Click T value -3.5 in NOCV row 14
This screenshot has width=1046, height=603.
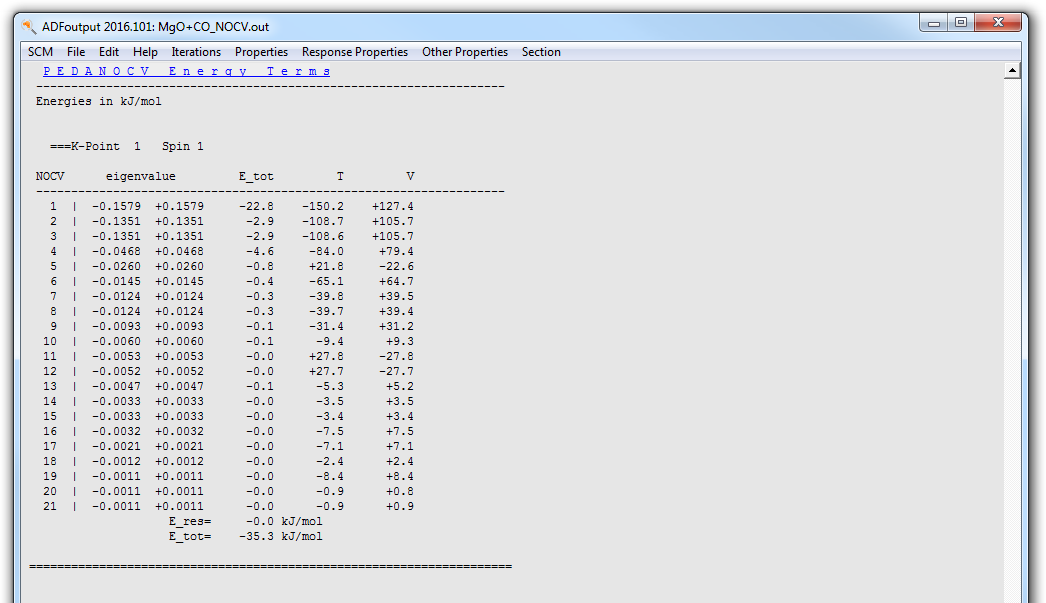[x=330, y=402]
